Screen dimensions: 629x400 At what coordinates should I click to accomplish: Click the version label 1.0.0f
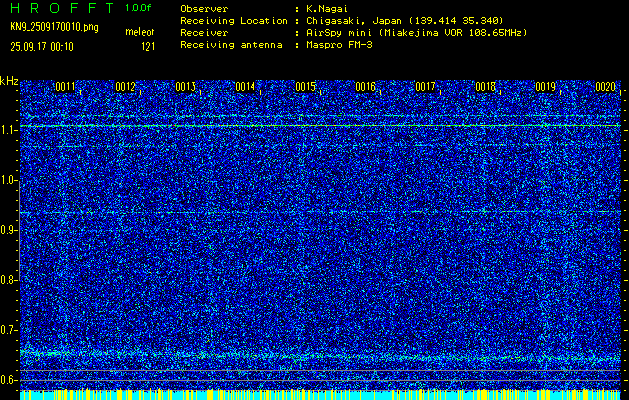(138, 8)
